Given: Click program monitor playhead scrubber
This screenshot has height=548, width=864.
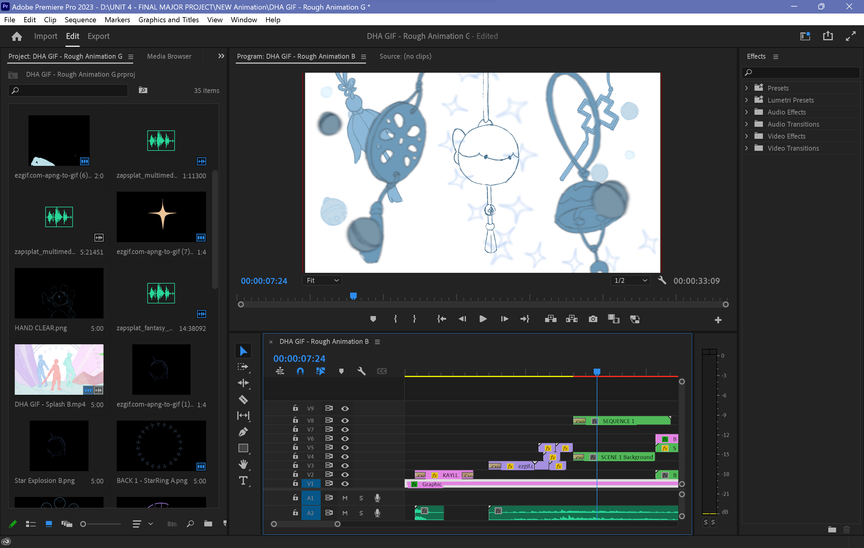Looking at the screenshot, I should click(x=353, y=296).
